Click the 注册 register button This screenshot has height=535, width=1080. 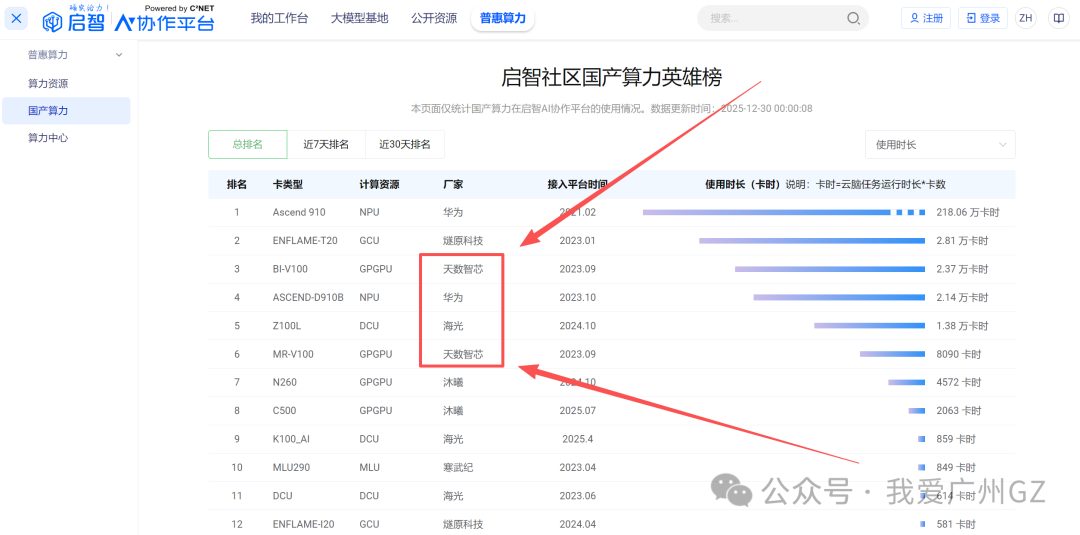925,18
